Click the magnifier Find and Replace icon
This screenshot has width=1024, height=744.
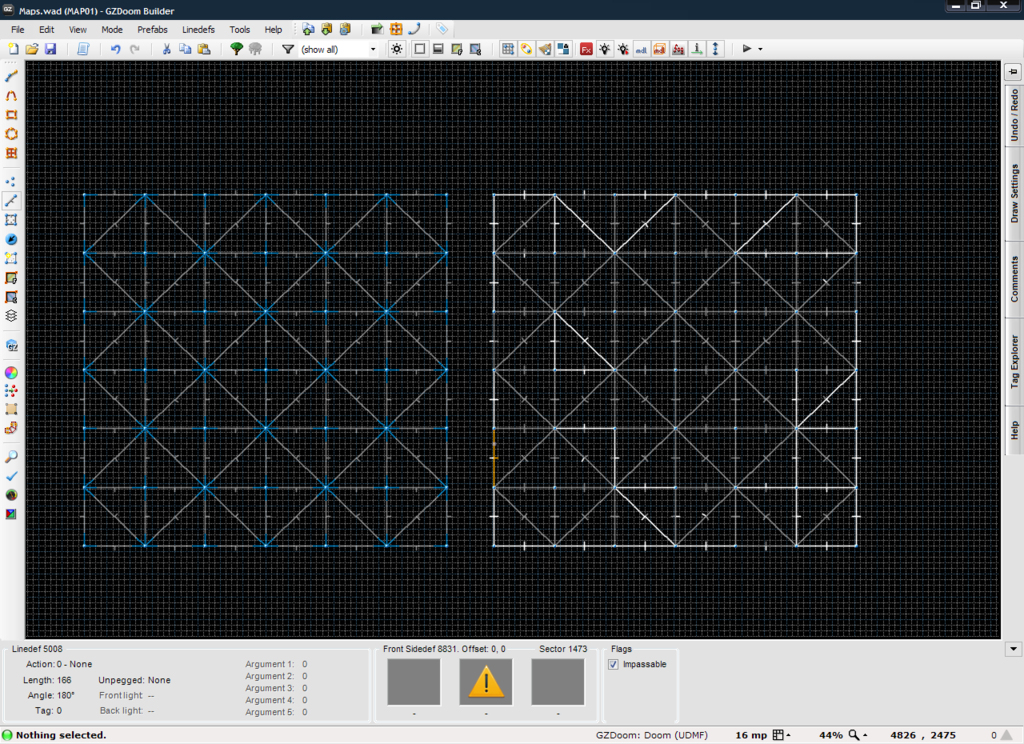pos(11,457)
